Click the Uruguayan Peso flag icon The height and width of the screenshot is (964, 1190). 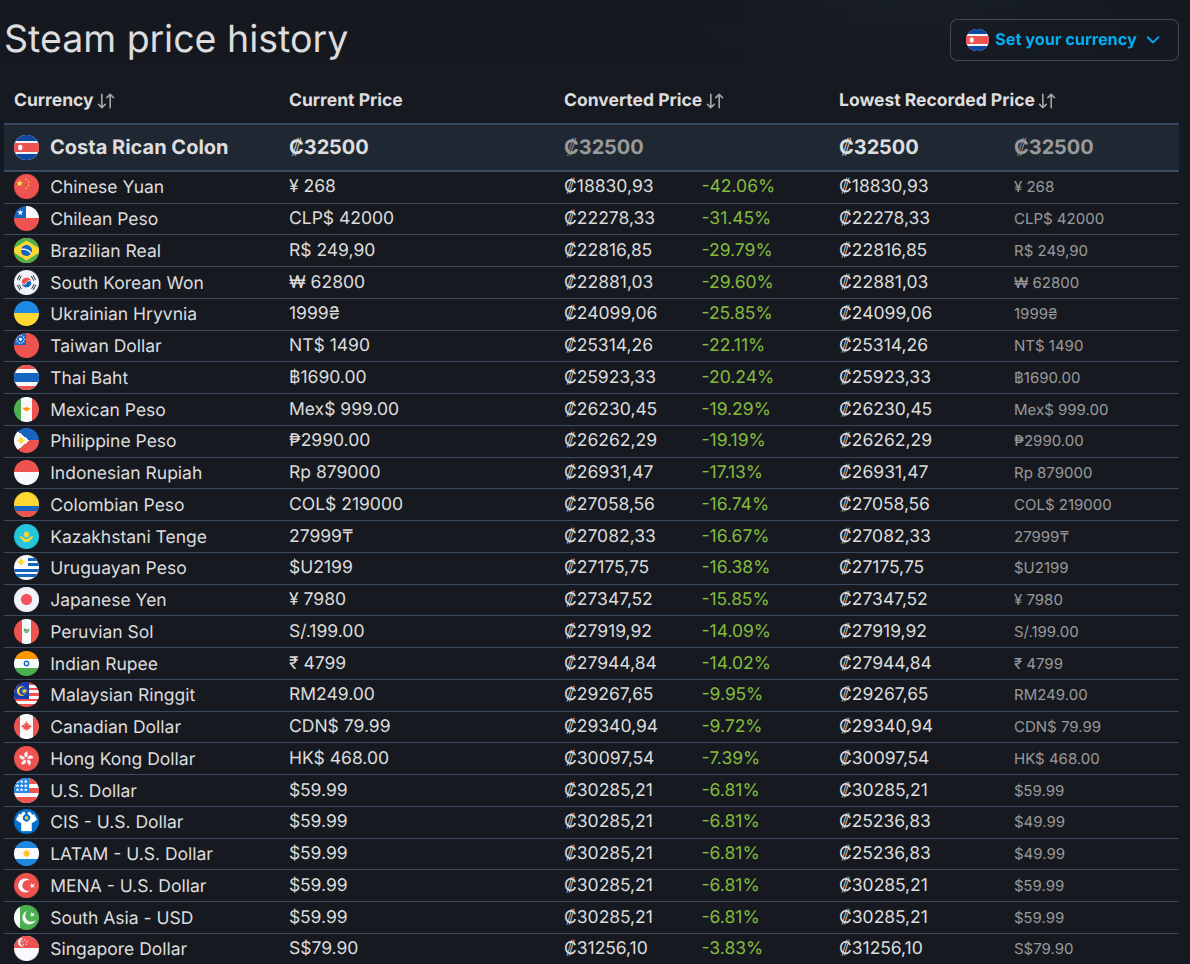point(27,568)
